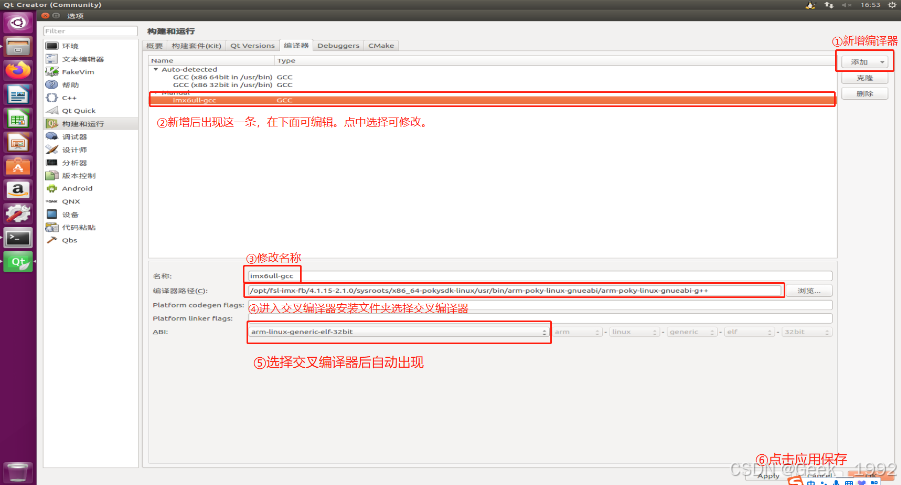Open the 'elf' format dropdown
The width and height of the screenshot is (901, 485).
click(749, 332)
